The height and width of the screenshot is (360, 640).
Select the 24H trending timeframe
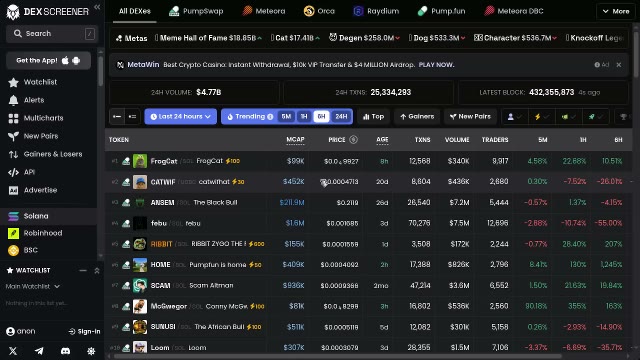[x=341, y=117]
